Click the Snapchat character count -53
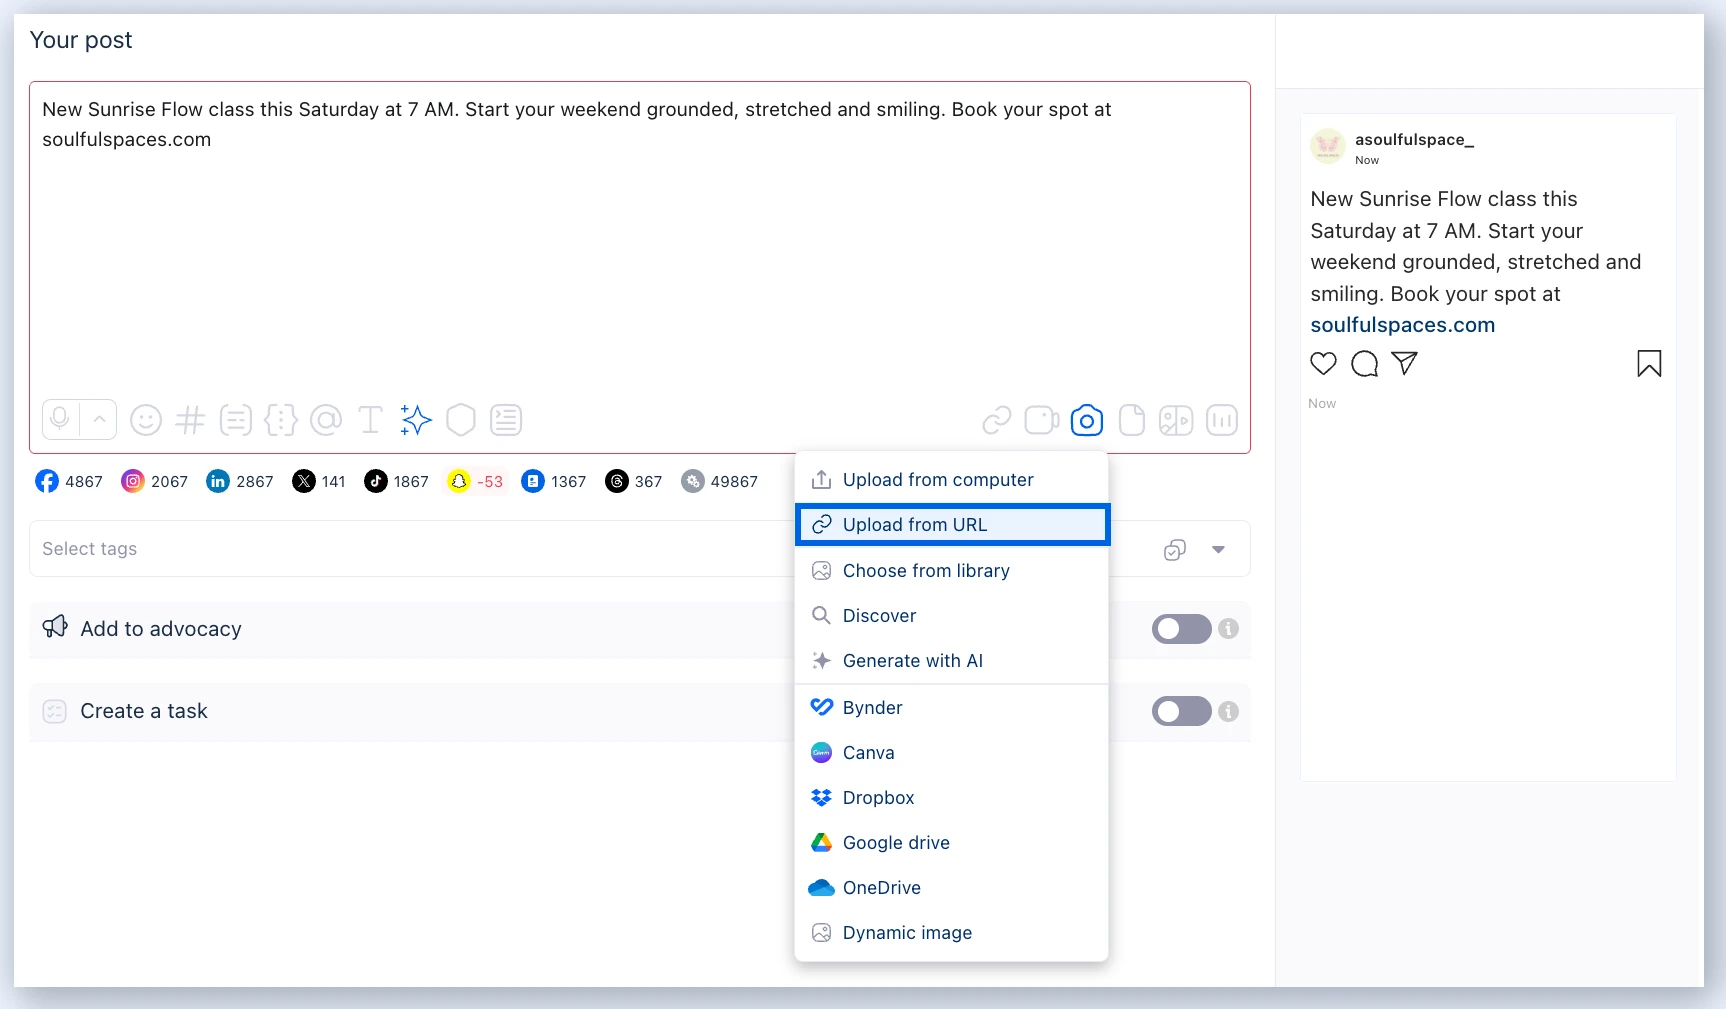Image resolution: width=1726 pixels, height=1009 pixels. (476, 481)
